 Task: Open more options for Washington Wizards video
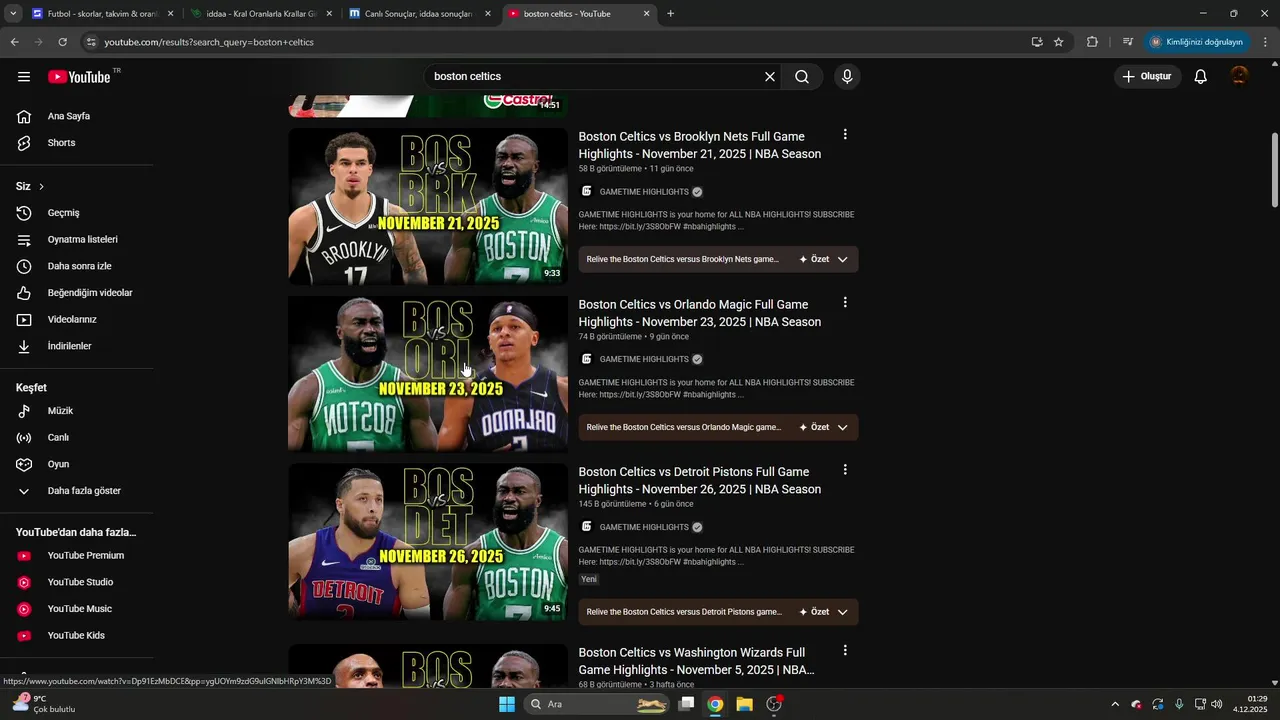click(x=845, y=651)
